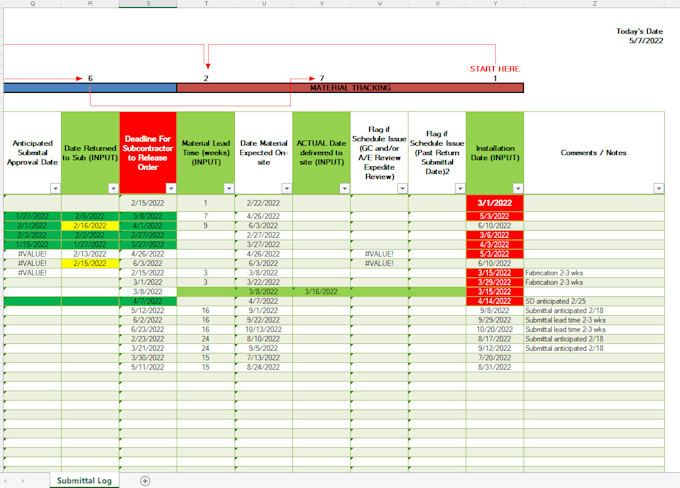
Task: Click previous sheet navigation arrow
Action: pos(6,481)
